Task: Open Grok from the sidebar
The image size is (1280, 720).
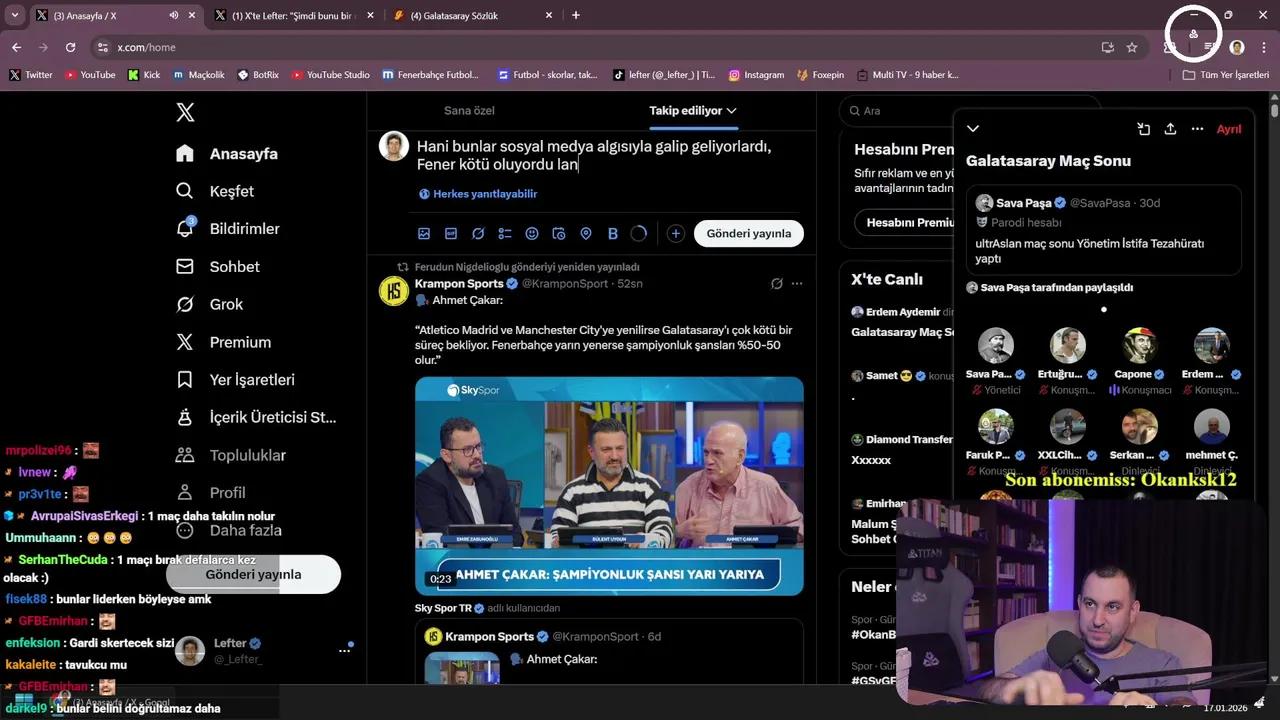Action: (208, 304)
